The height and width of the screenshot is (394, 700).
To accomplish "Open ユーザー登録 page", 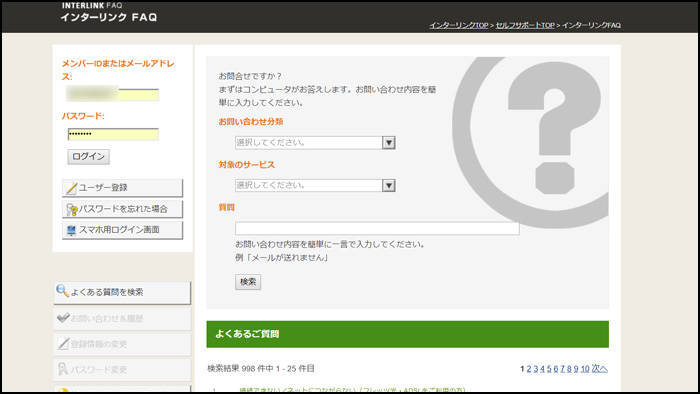I will pos(122,188).
